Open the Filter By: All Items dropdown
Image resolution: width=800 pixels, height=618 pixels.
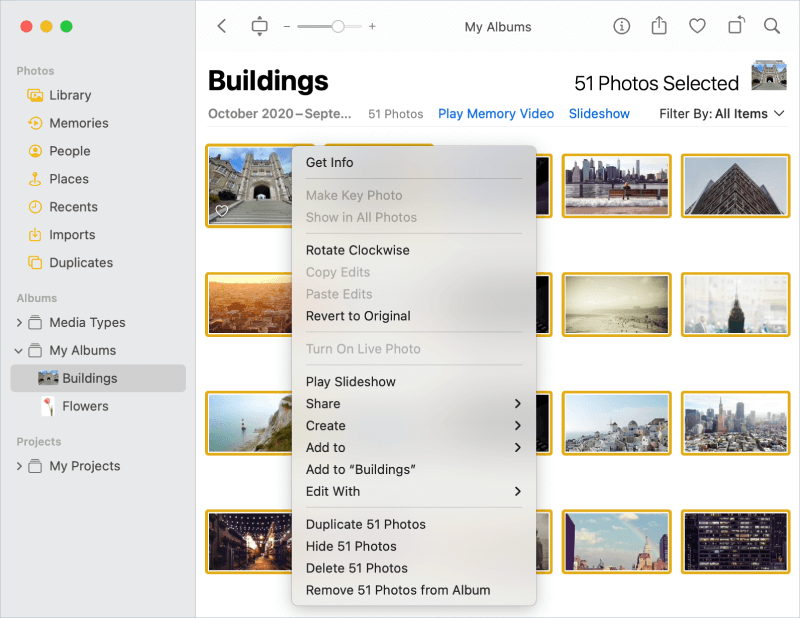click(721, 113)
